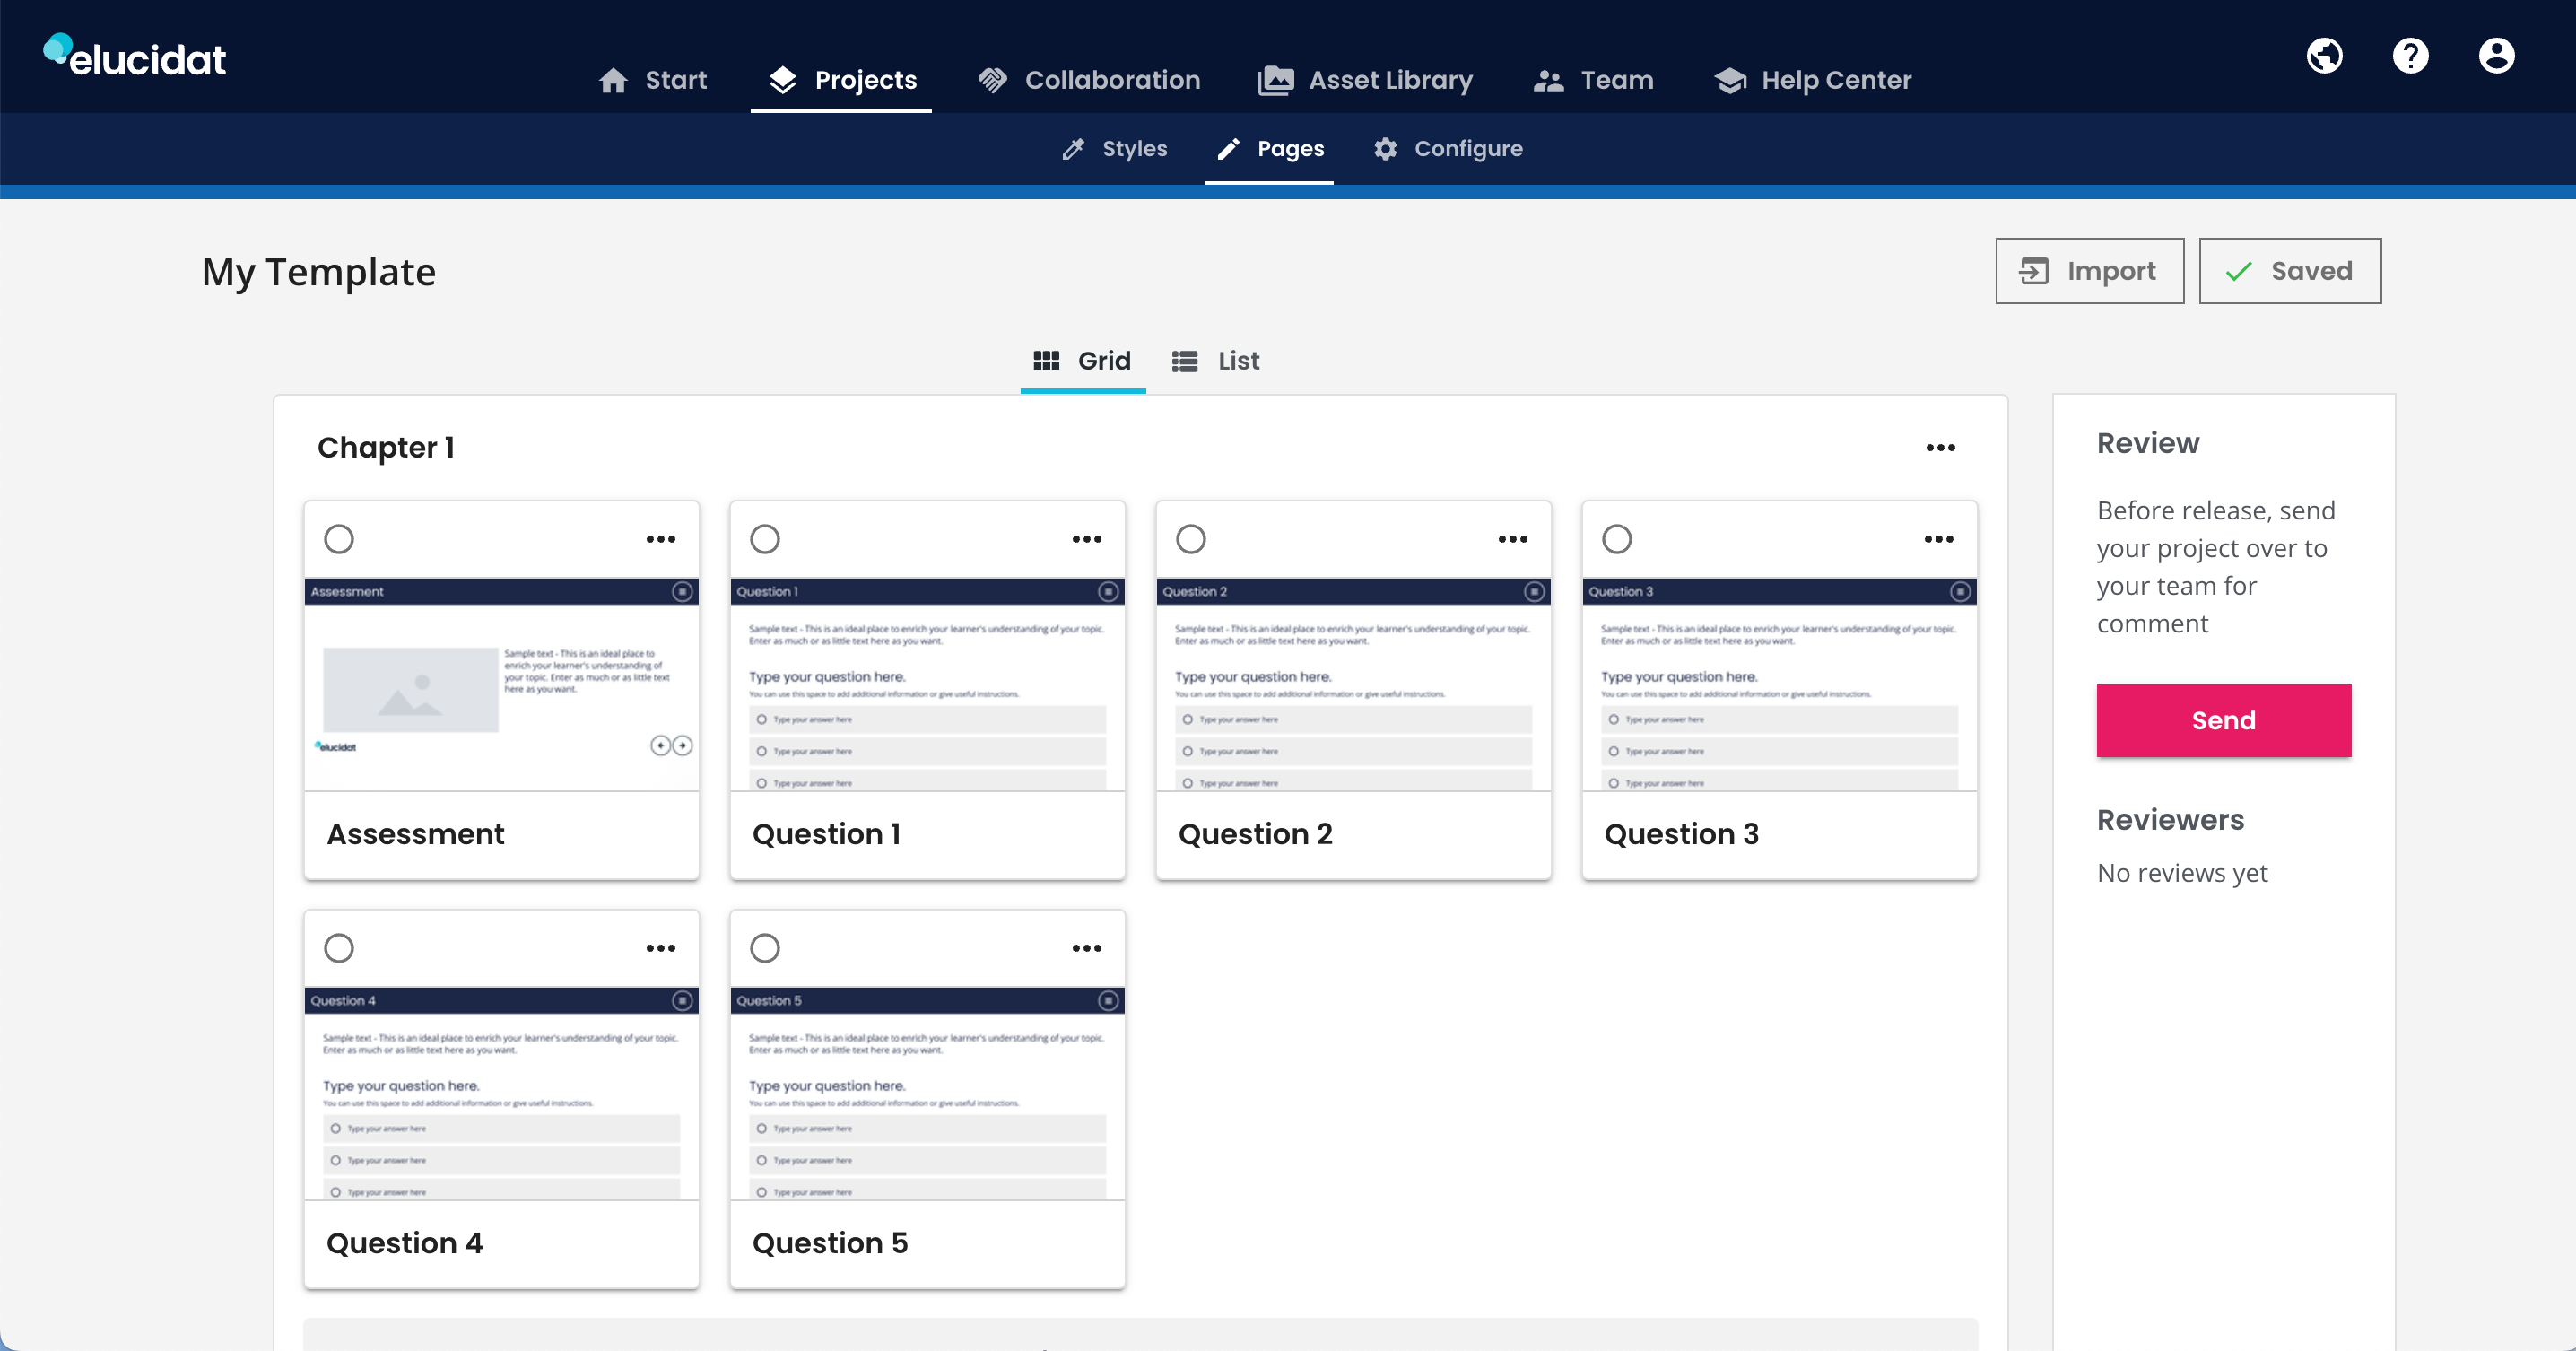Screen dimensions: 2576x1351
Task: Open the Assessment page thumbnail
Action: 501,685
